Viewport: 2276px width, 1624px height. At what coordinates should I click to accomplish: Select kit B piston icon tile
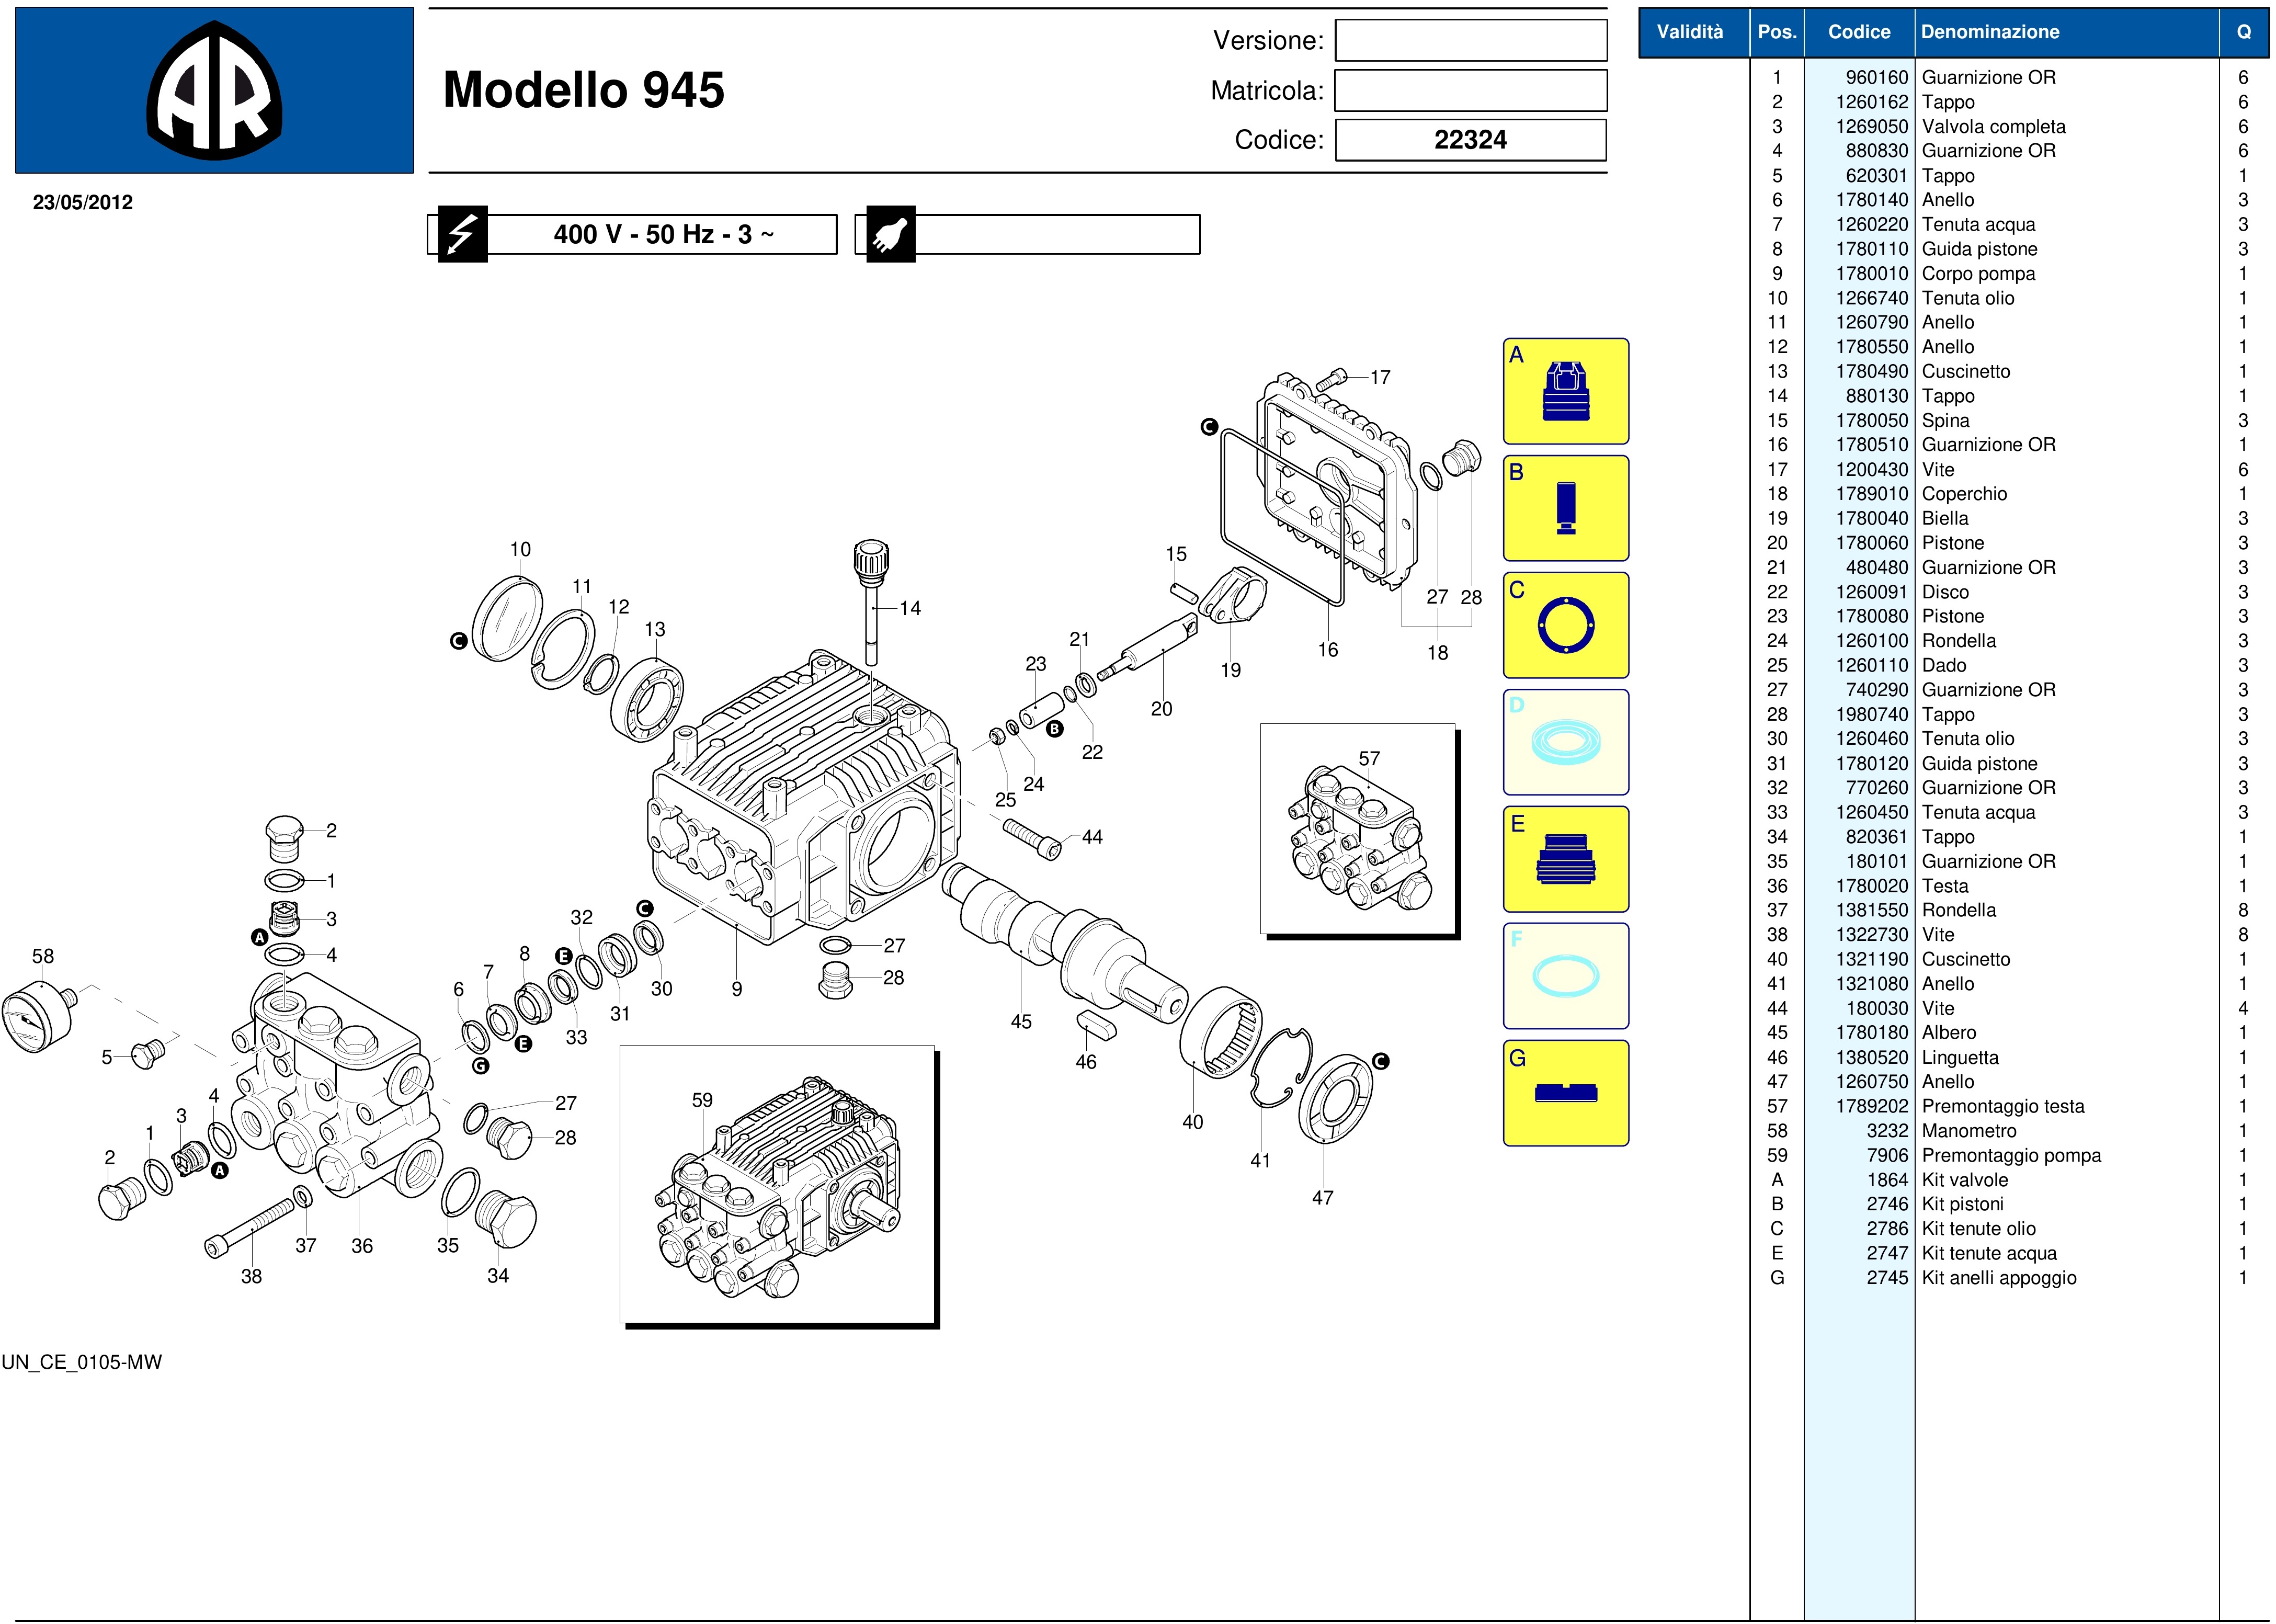point(1565,508)
